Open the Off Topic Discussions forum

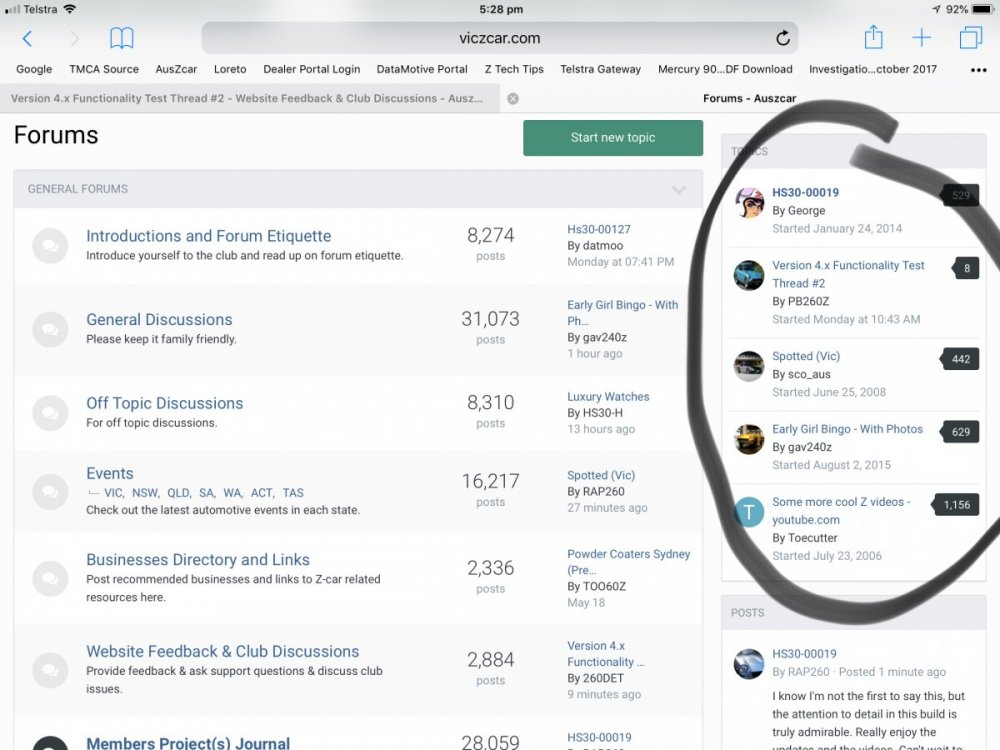pyautogui.click(x=164, y=403)
